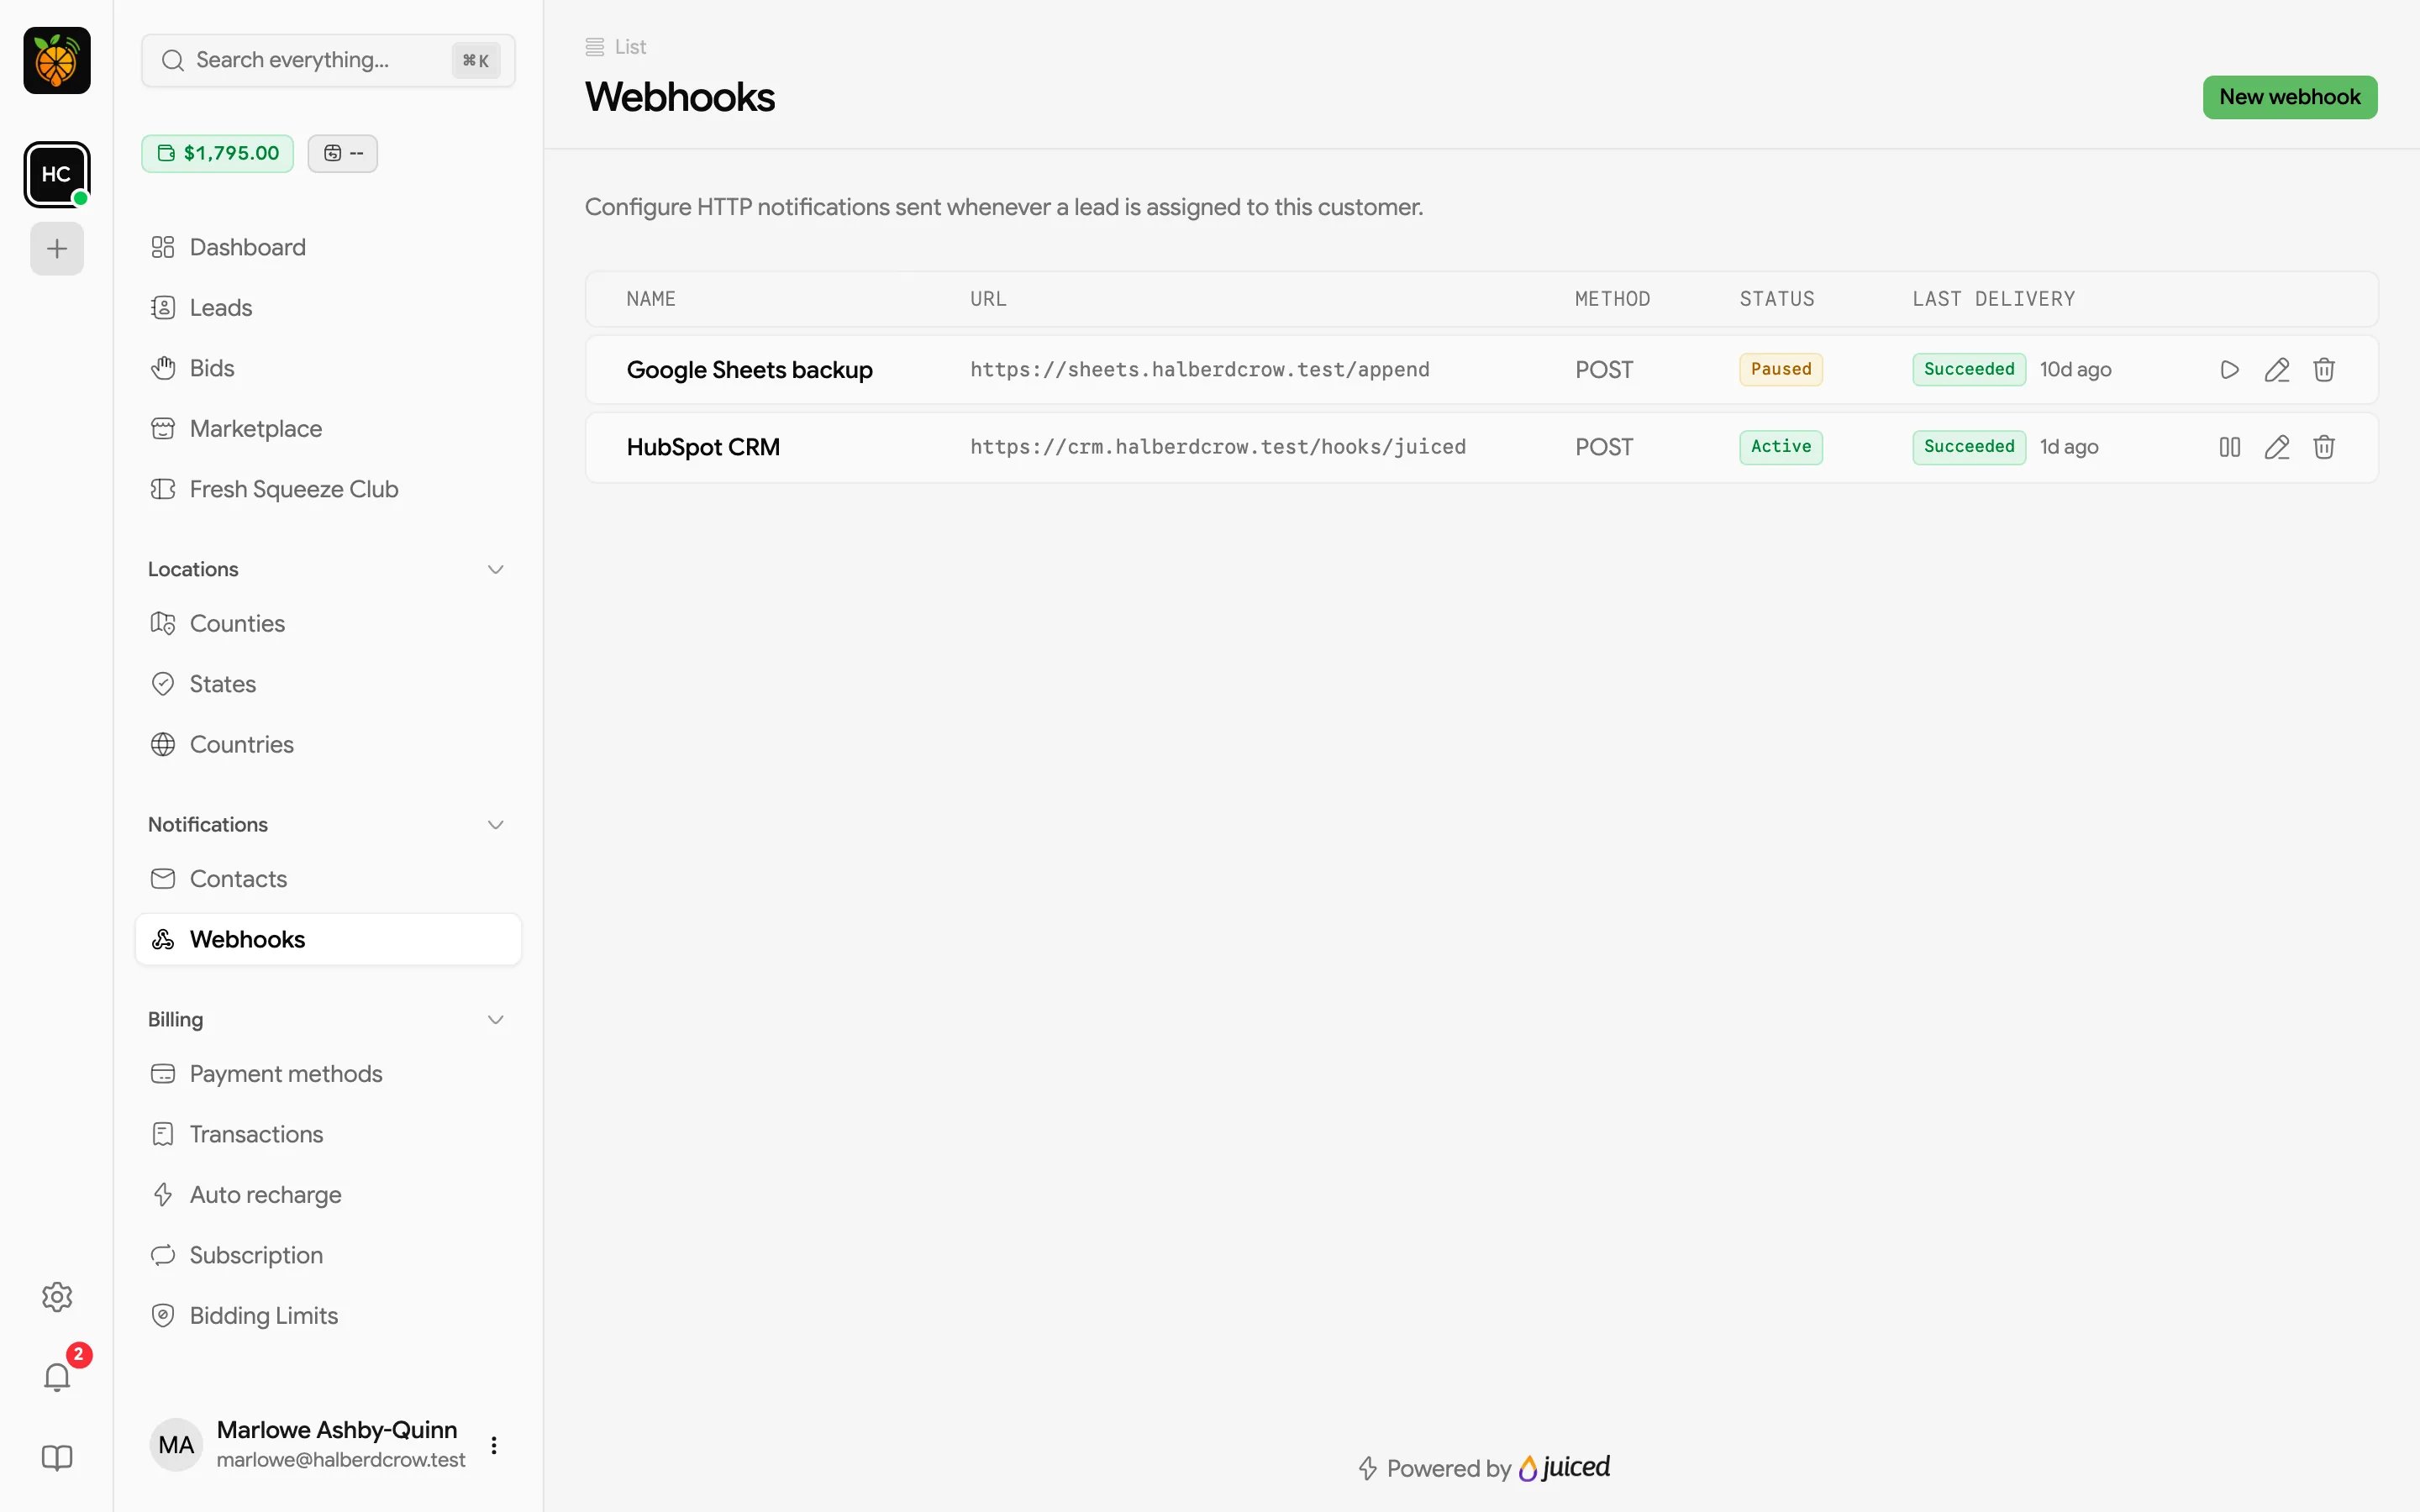The width and height of the screenshot is (2420, 1512).
Task: Click the calendar badge with dashes
Action: 343,153
